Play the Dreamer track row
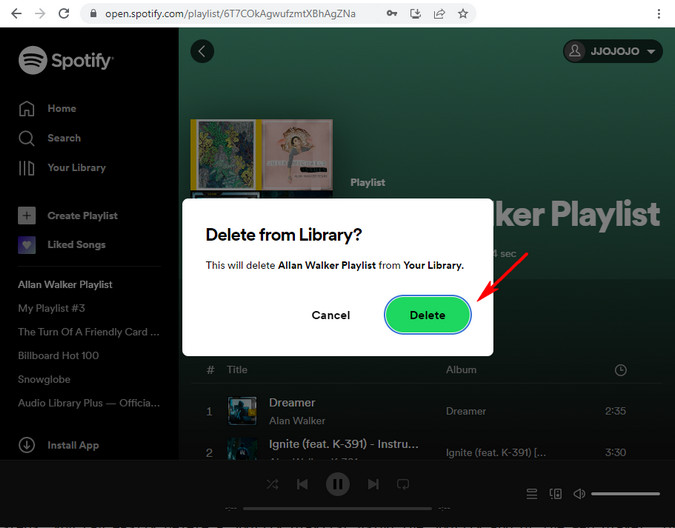 coord(427,411)
